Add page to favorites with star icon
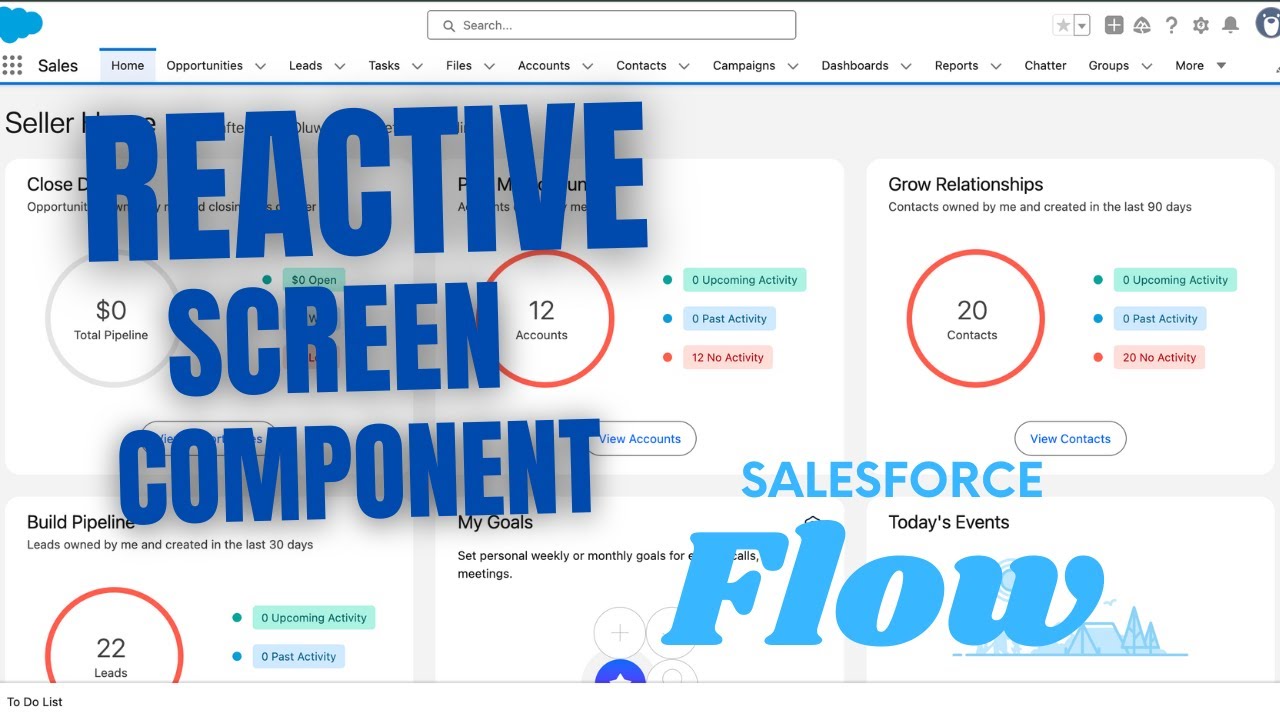1280x720 pixels. tap(1063, 25)
